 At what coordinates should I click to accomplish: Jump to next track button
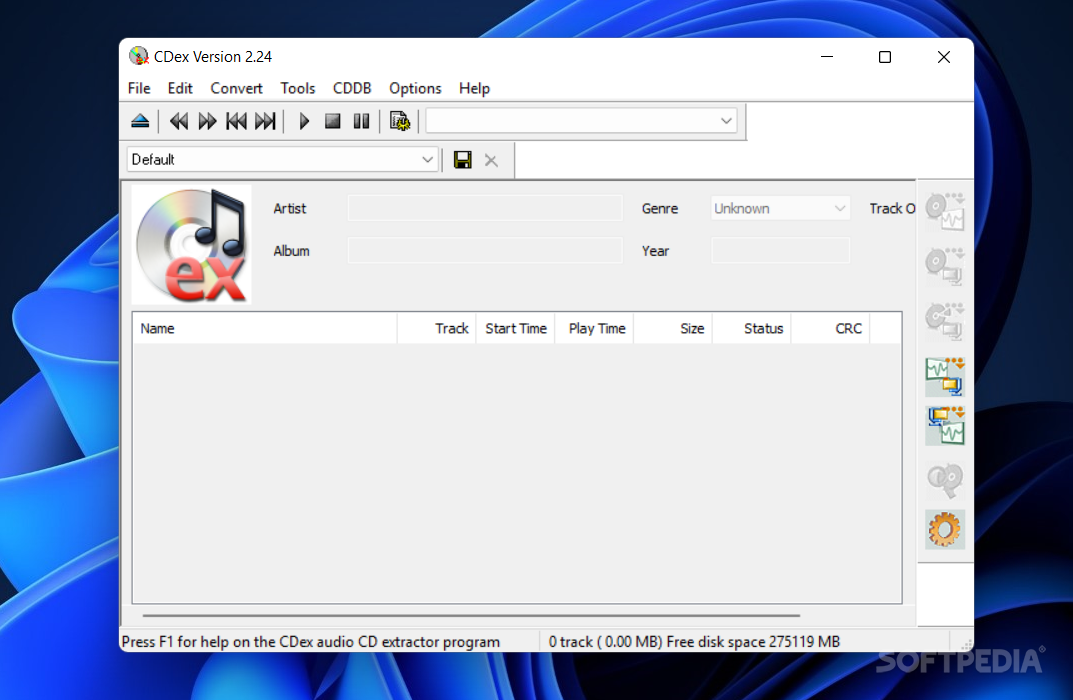coord(265,121)
